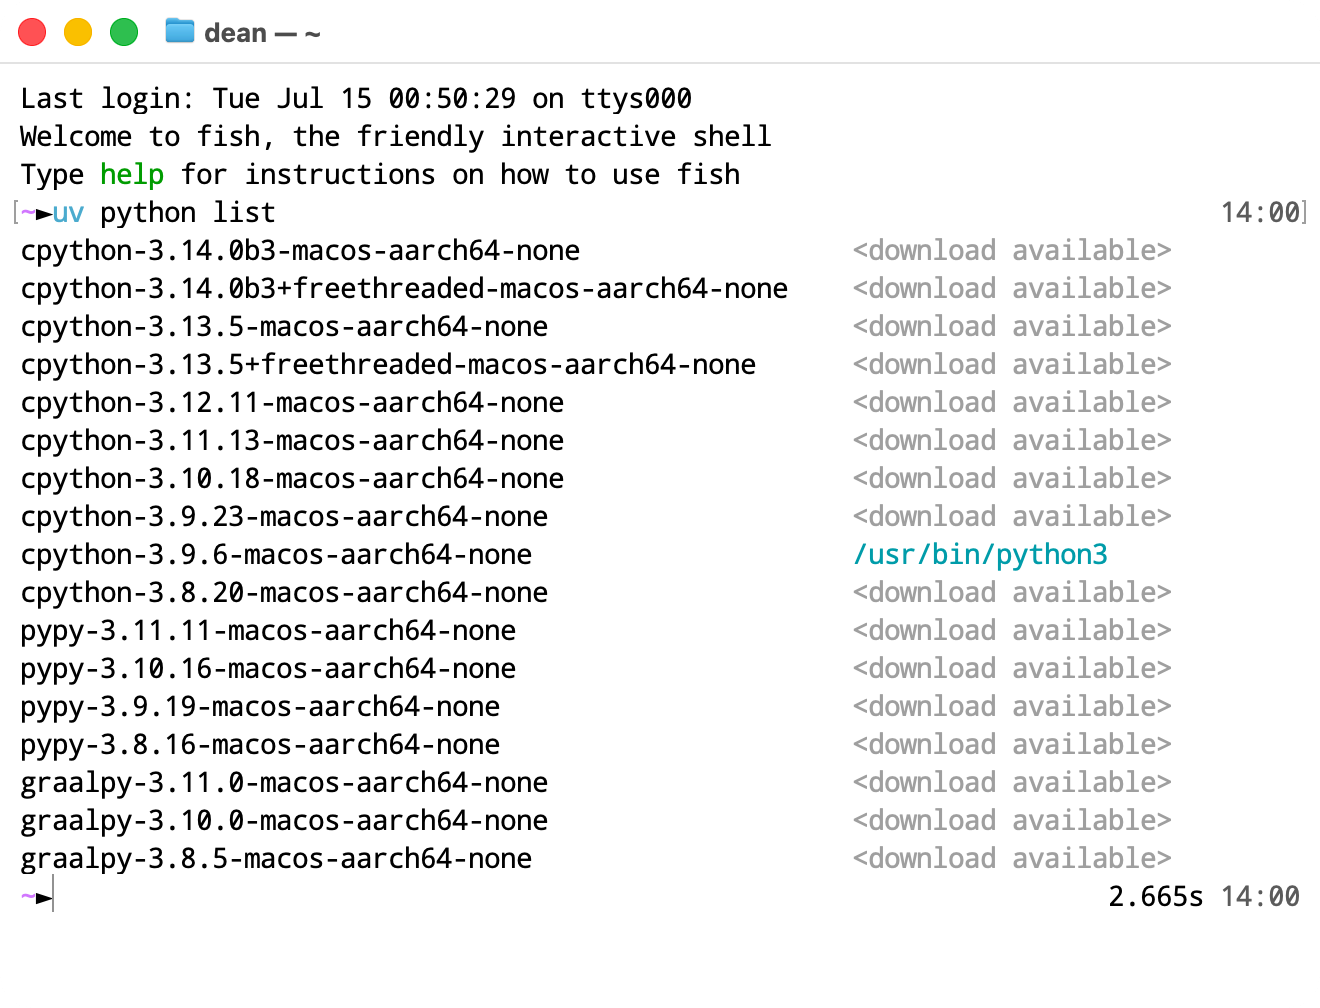Click the cpython-3.14.0b3-macos-aarch64-none entry
The image size is (1320, 1008).
point(300,251)
